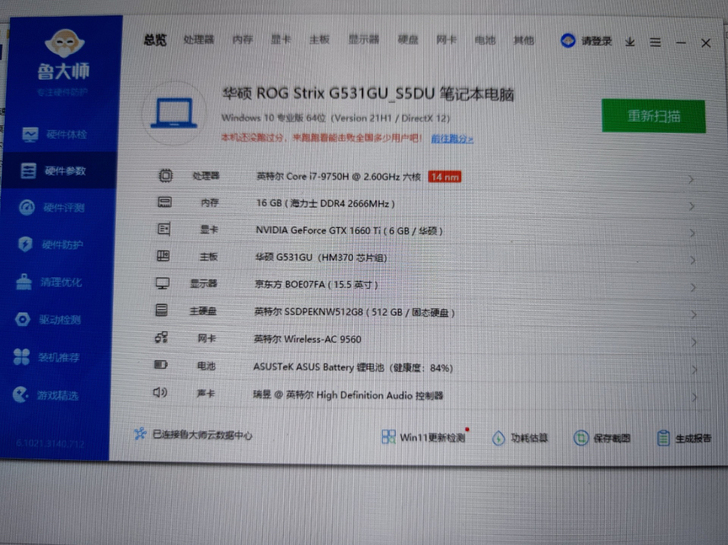Switch to the 网卡 tab

click(x=446, y=40)
